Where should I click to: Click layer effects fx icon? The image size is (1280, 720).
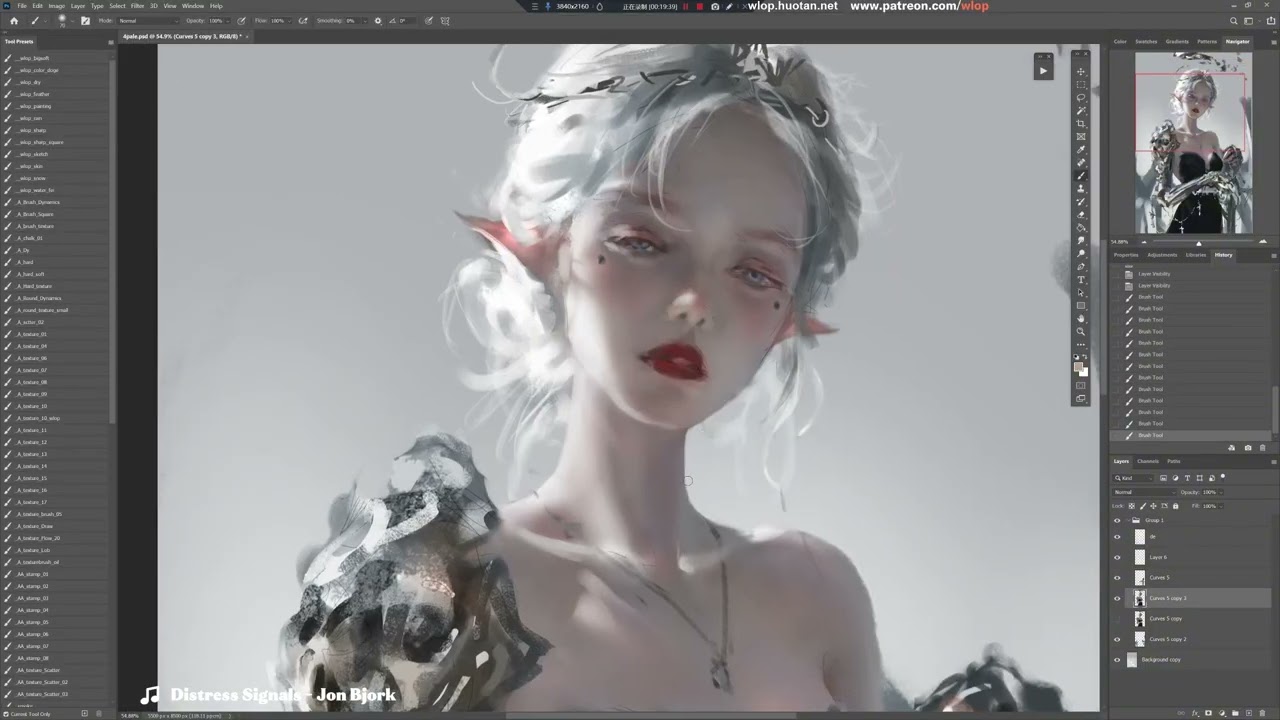(1195, 713)
